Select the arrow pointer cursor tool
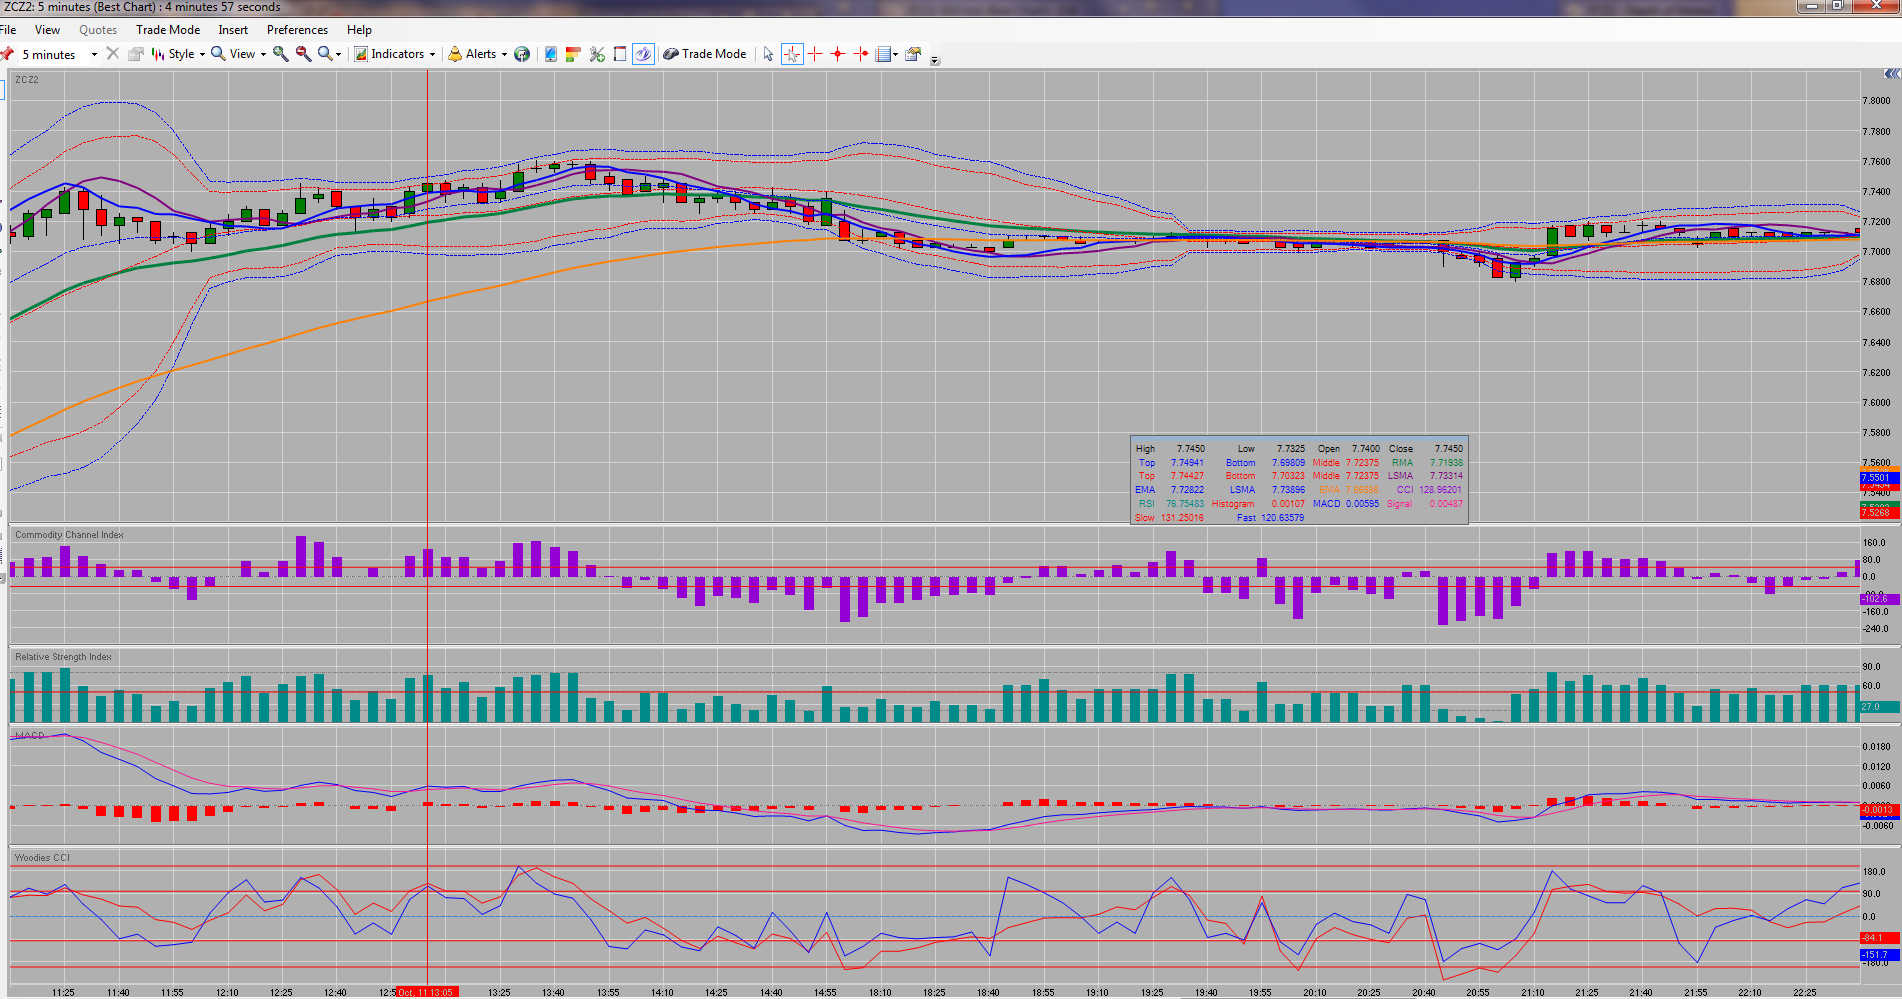 tap(768, 54)
